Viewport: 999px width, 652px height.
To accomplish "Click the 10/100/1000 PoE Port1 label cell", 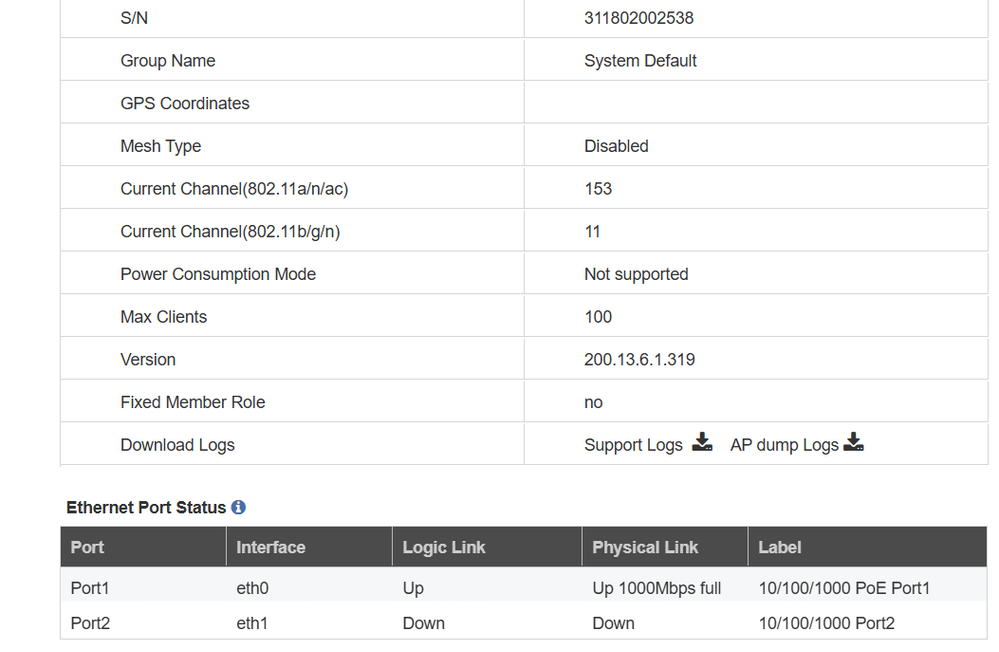I will [844, 588].
